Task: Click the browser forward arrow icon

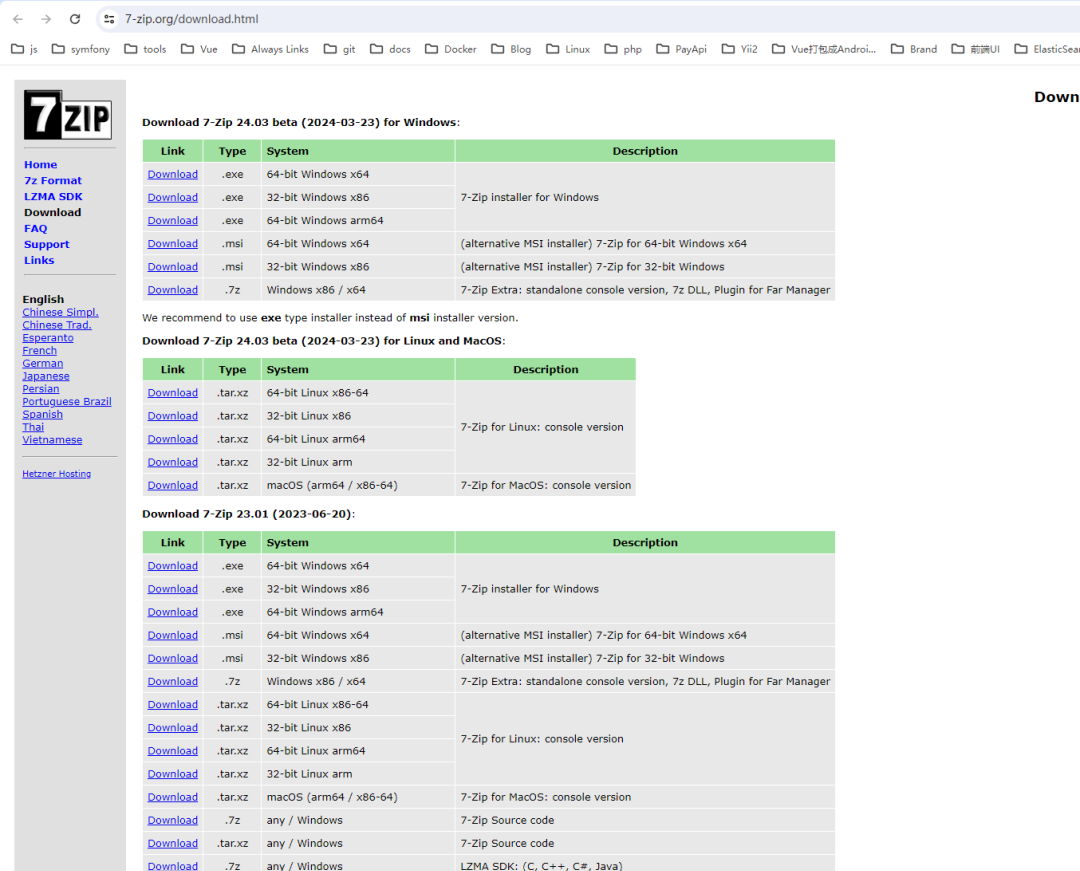Action: [46, 19]
